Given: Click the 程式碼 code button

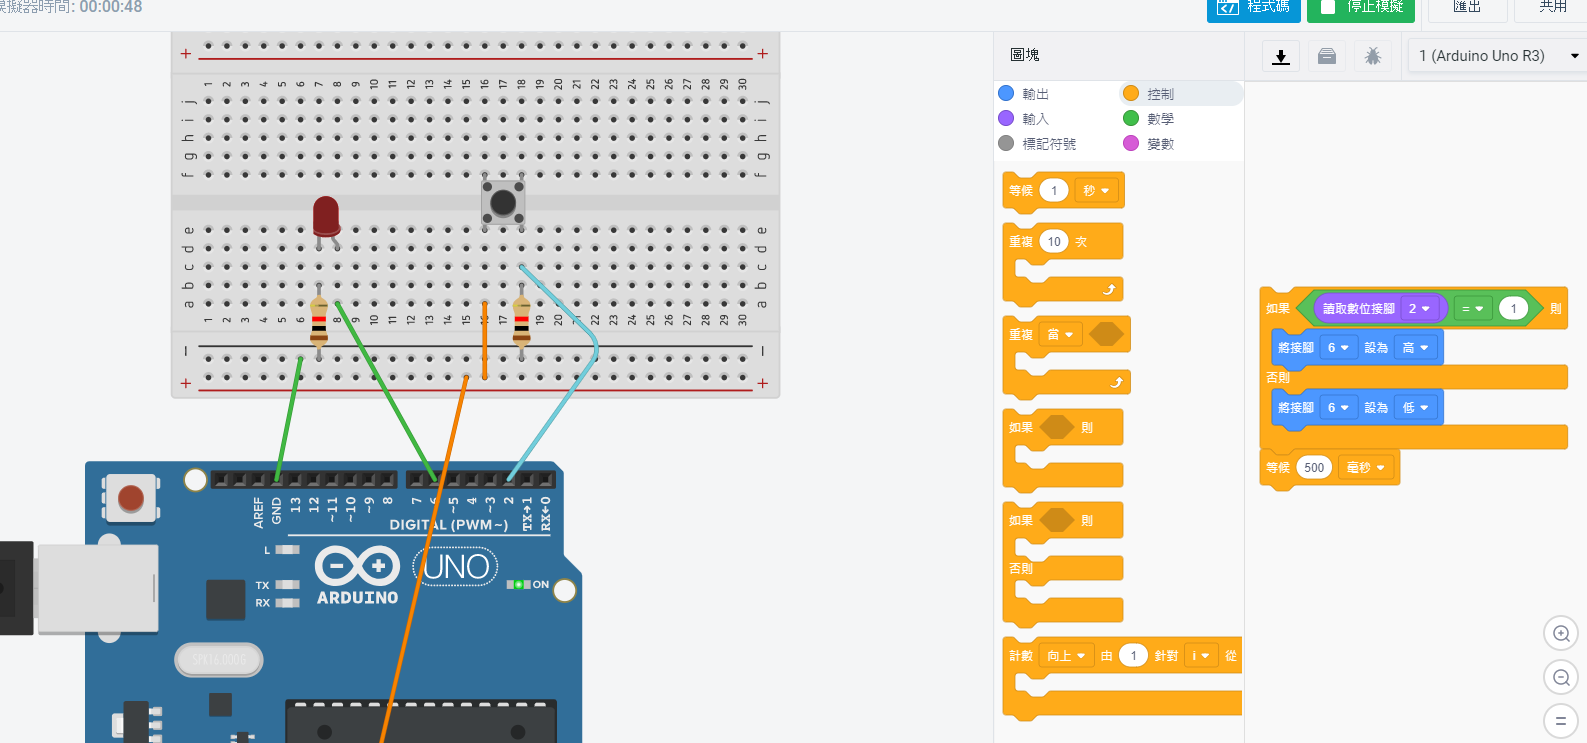Looking at the screenshot, I should click(1253, 8).
